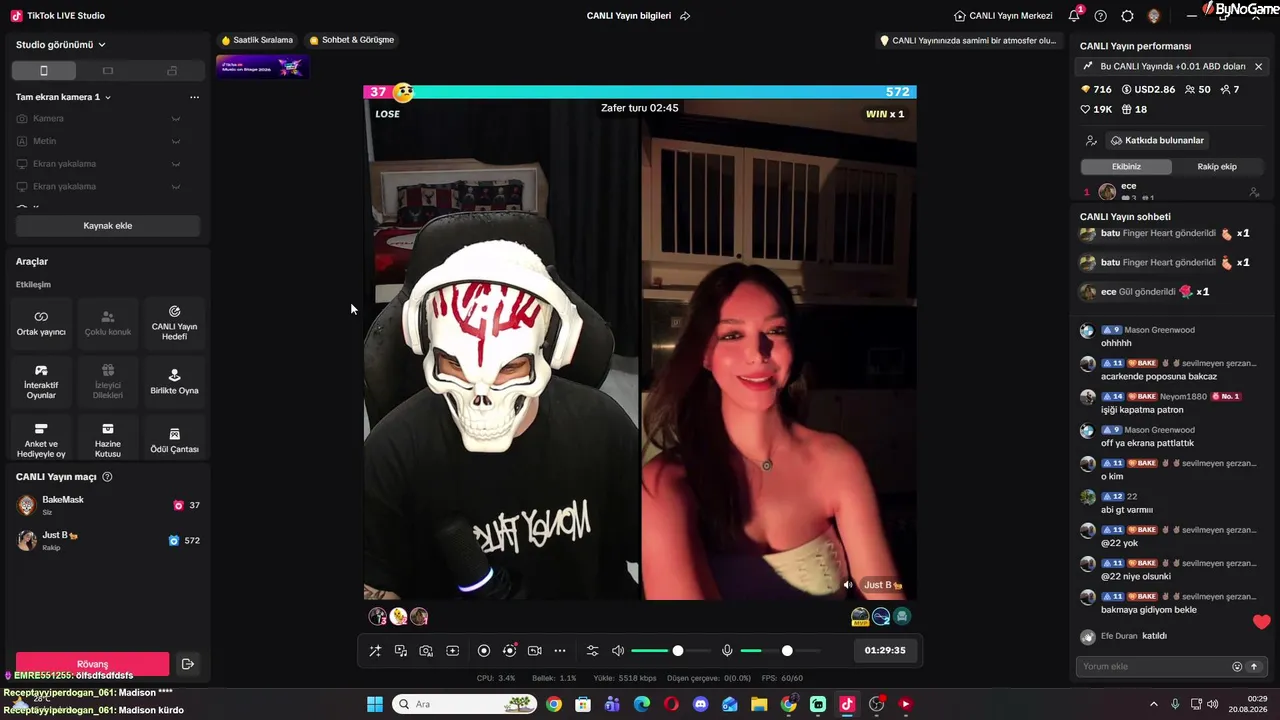Dismiss the USD earnings notification banner
The width and height of the screenshot is (1280, 720).
click(x=1258, y=66)
